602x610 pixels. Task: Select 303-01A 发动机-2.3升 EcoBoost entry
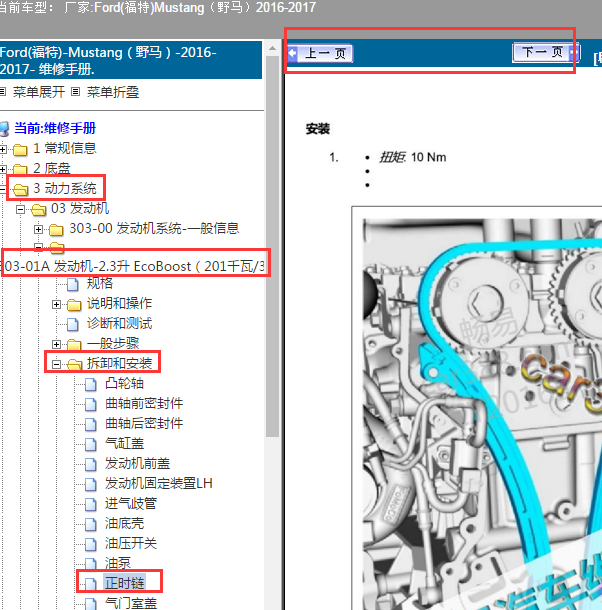tap(135, 266)
